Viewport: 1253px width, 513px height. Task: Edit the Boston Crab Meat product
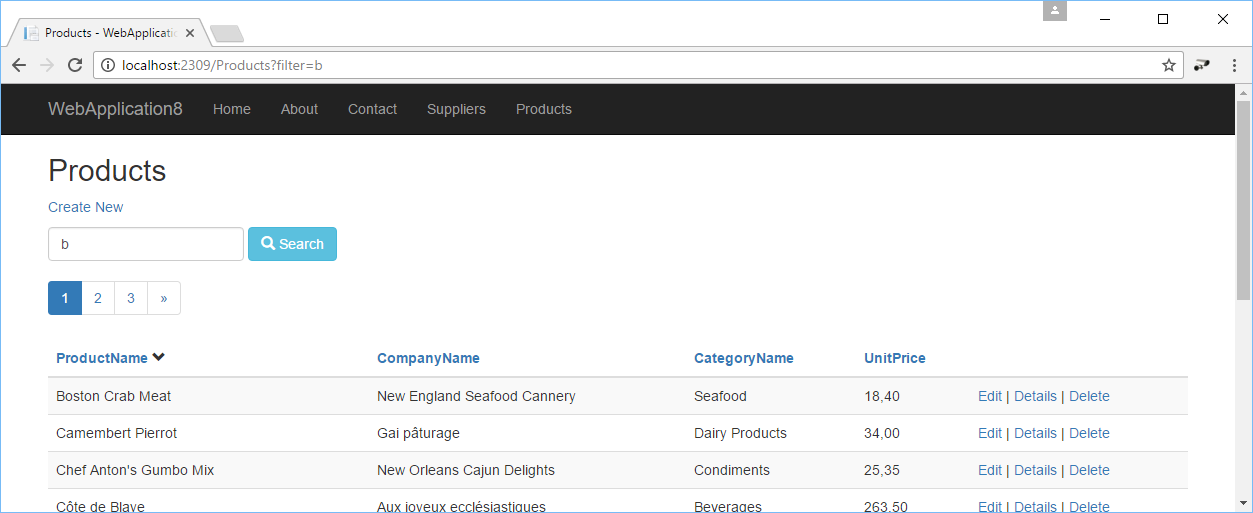990,396
